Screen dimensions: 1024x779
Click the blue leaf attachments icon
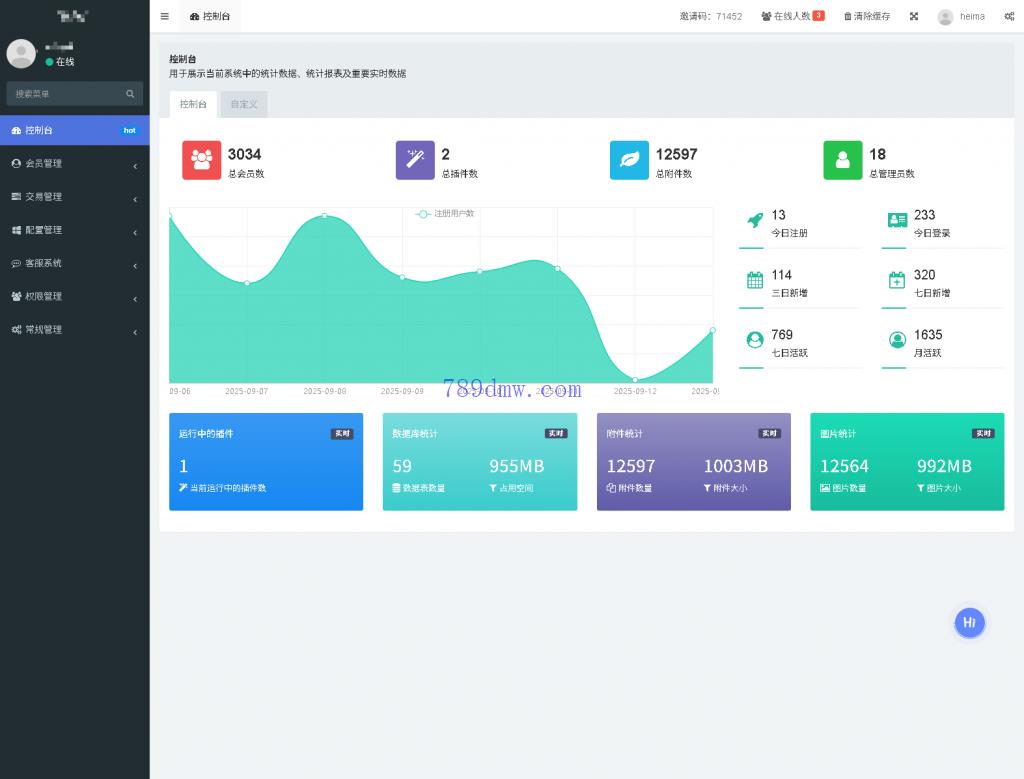click(x=629, y=160)
